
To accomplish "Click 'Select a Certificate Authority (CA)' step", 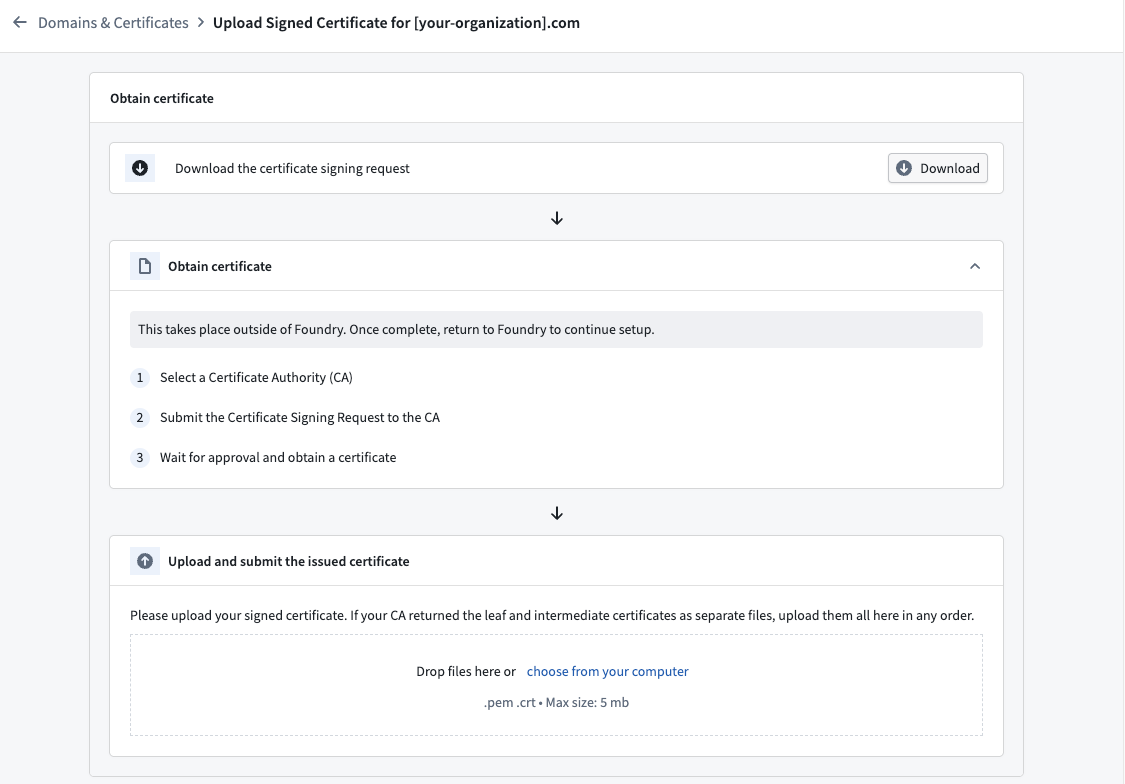I will coord(256,377).
